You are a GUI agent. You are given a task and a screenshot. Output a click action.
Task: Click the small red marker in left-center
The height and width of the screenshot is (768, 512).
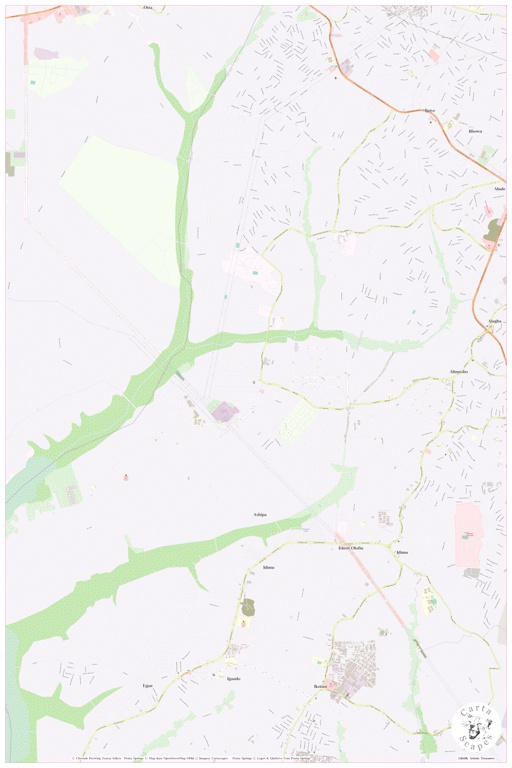[x=126, y=477]
